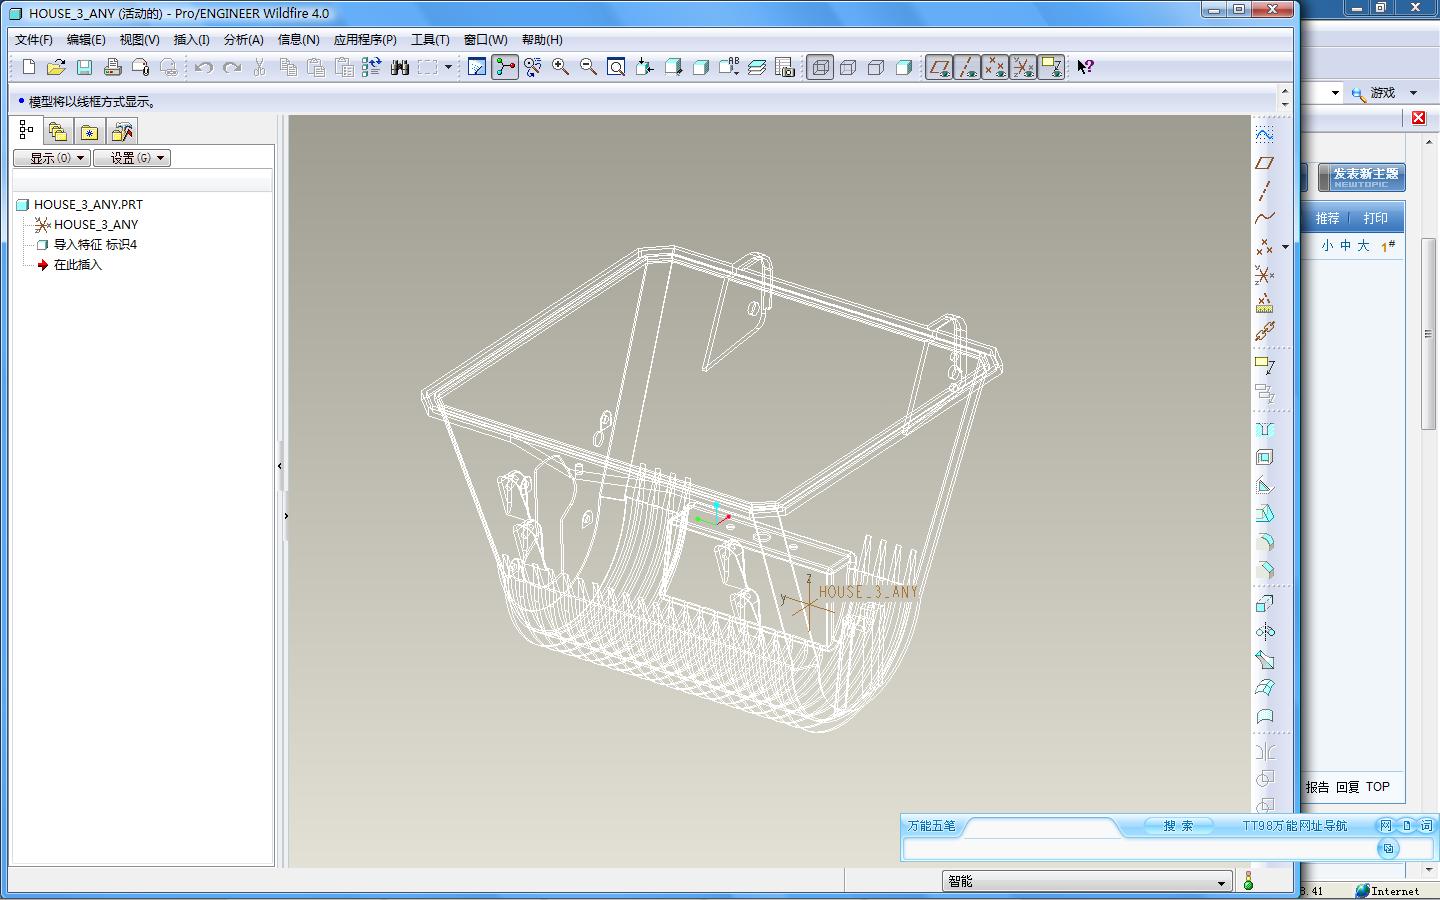Zoom out with the magnifier minus icon
This screenshot has width=1440, height=900.
[x=589, y=67]
